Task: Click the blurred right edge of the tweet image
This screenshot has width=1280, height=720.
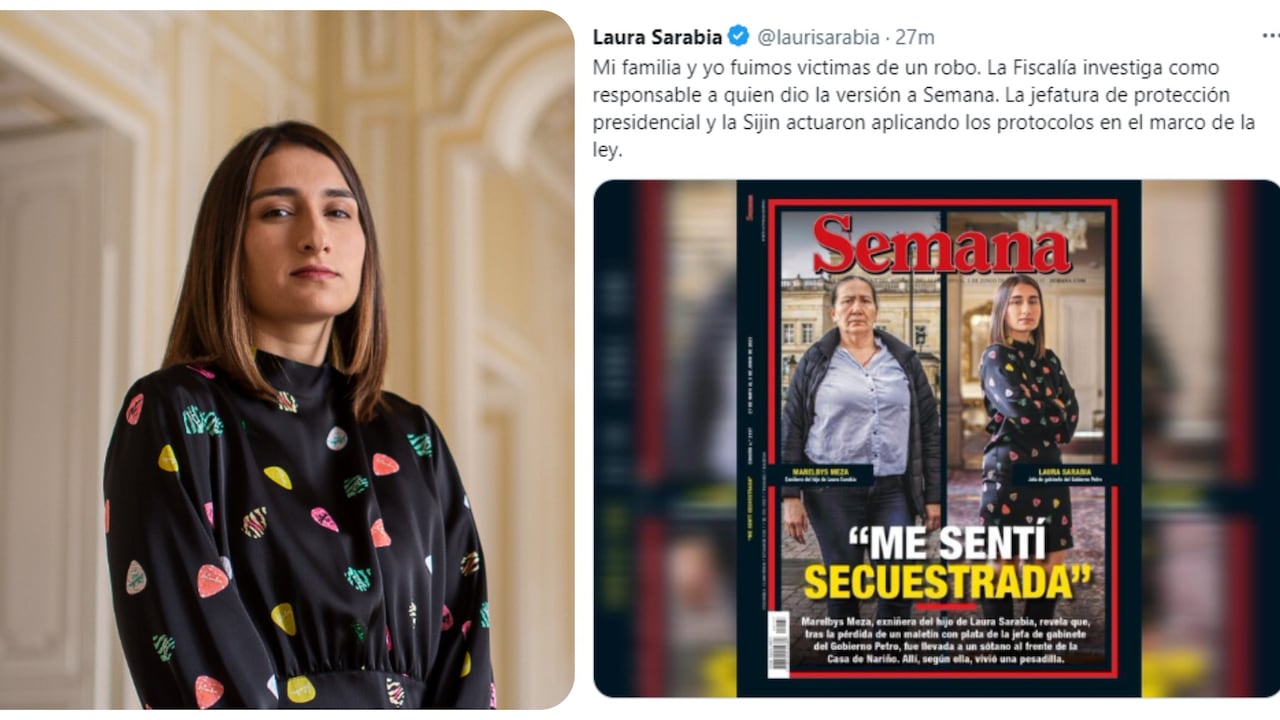Action: (1210, 438)
